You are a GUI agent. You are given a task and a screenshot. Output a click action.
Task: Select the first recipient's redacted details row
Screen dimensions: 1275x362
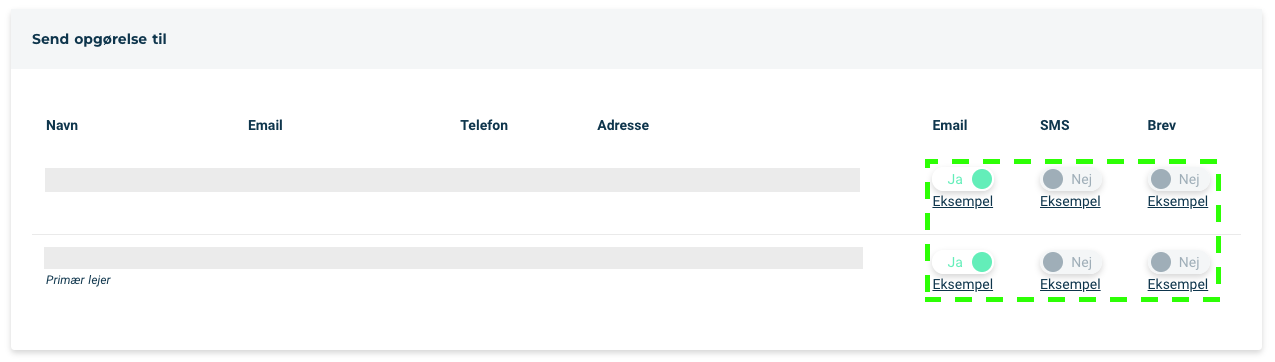[453, 180]
